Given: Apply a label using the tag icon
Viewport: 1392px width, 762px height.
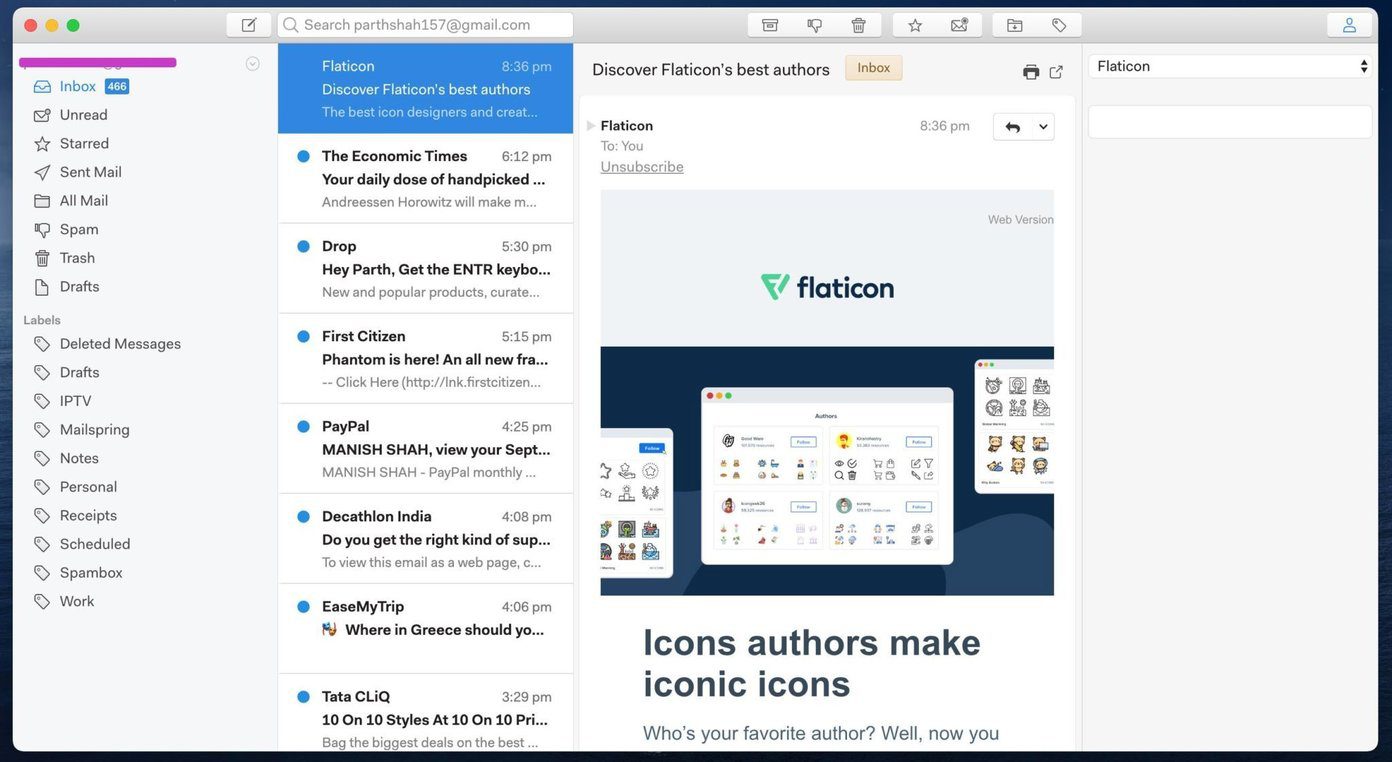Looking at the screenshot, I should (x=1059, y=25).
